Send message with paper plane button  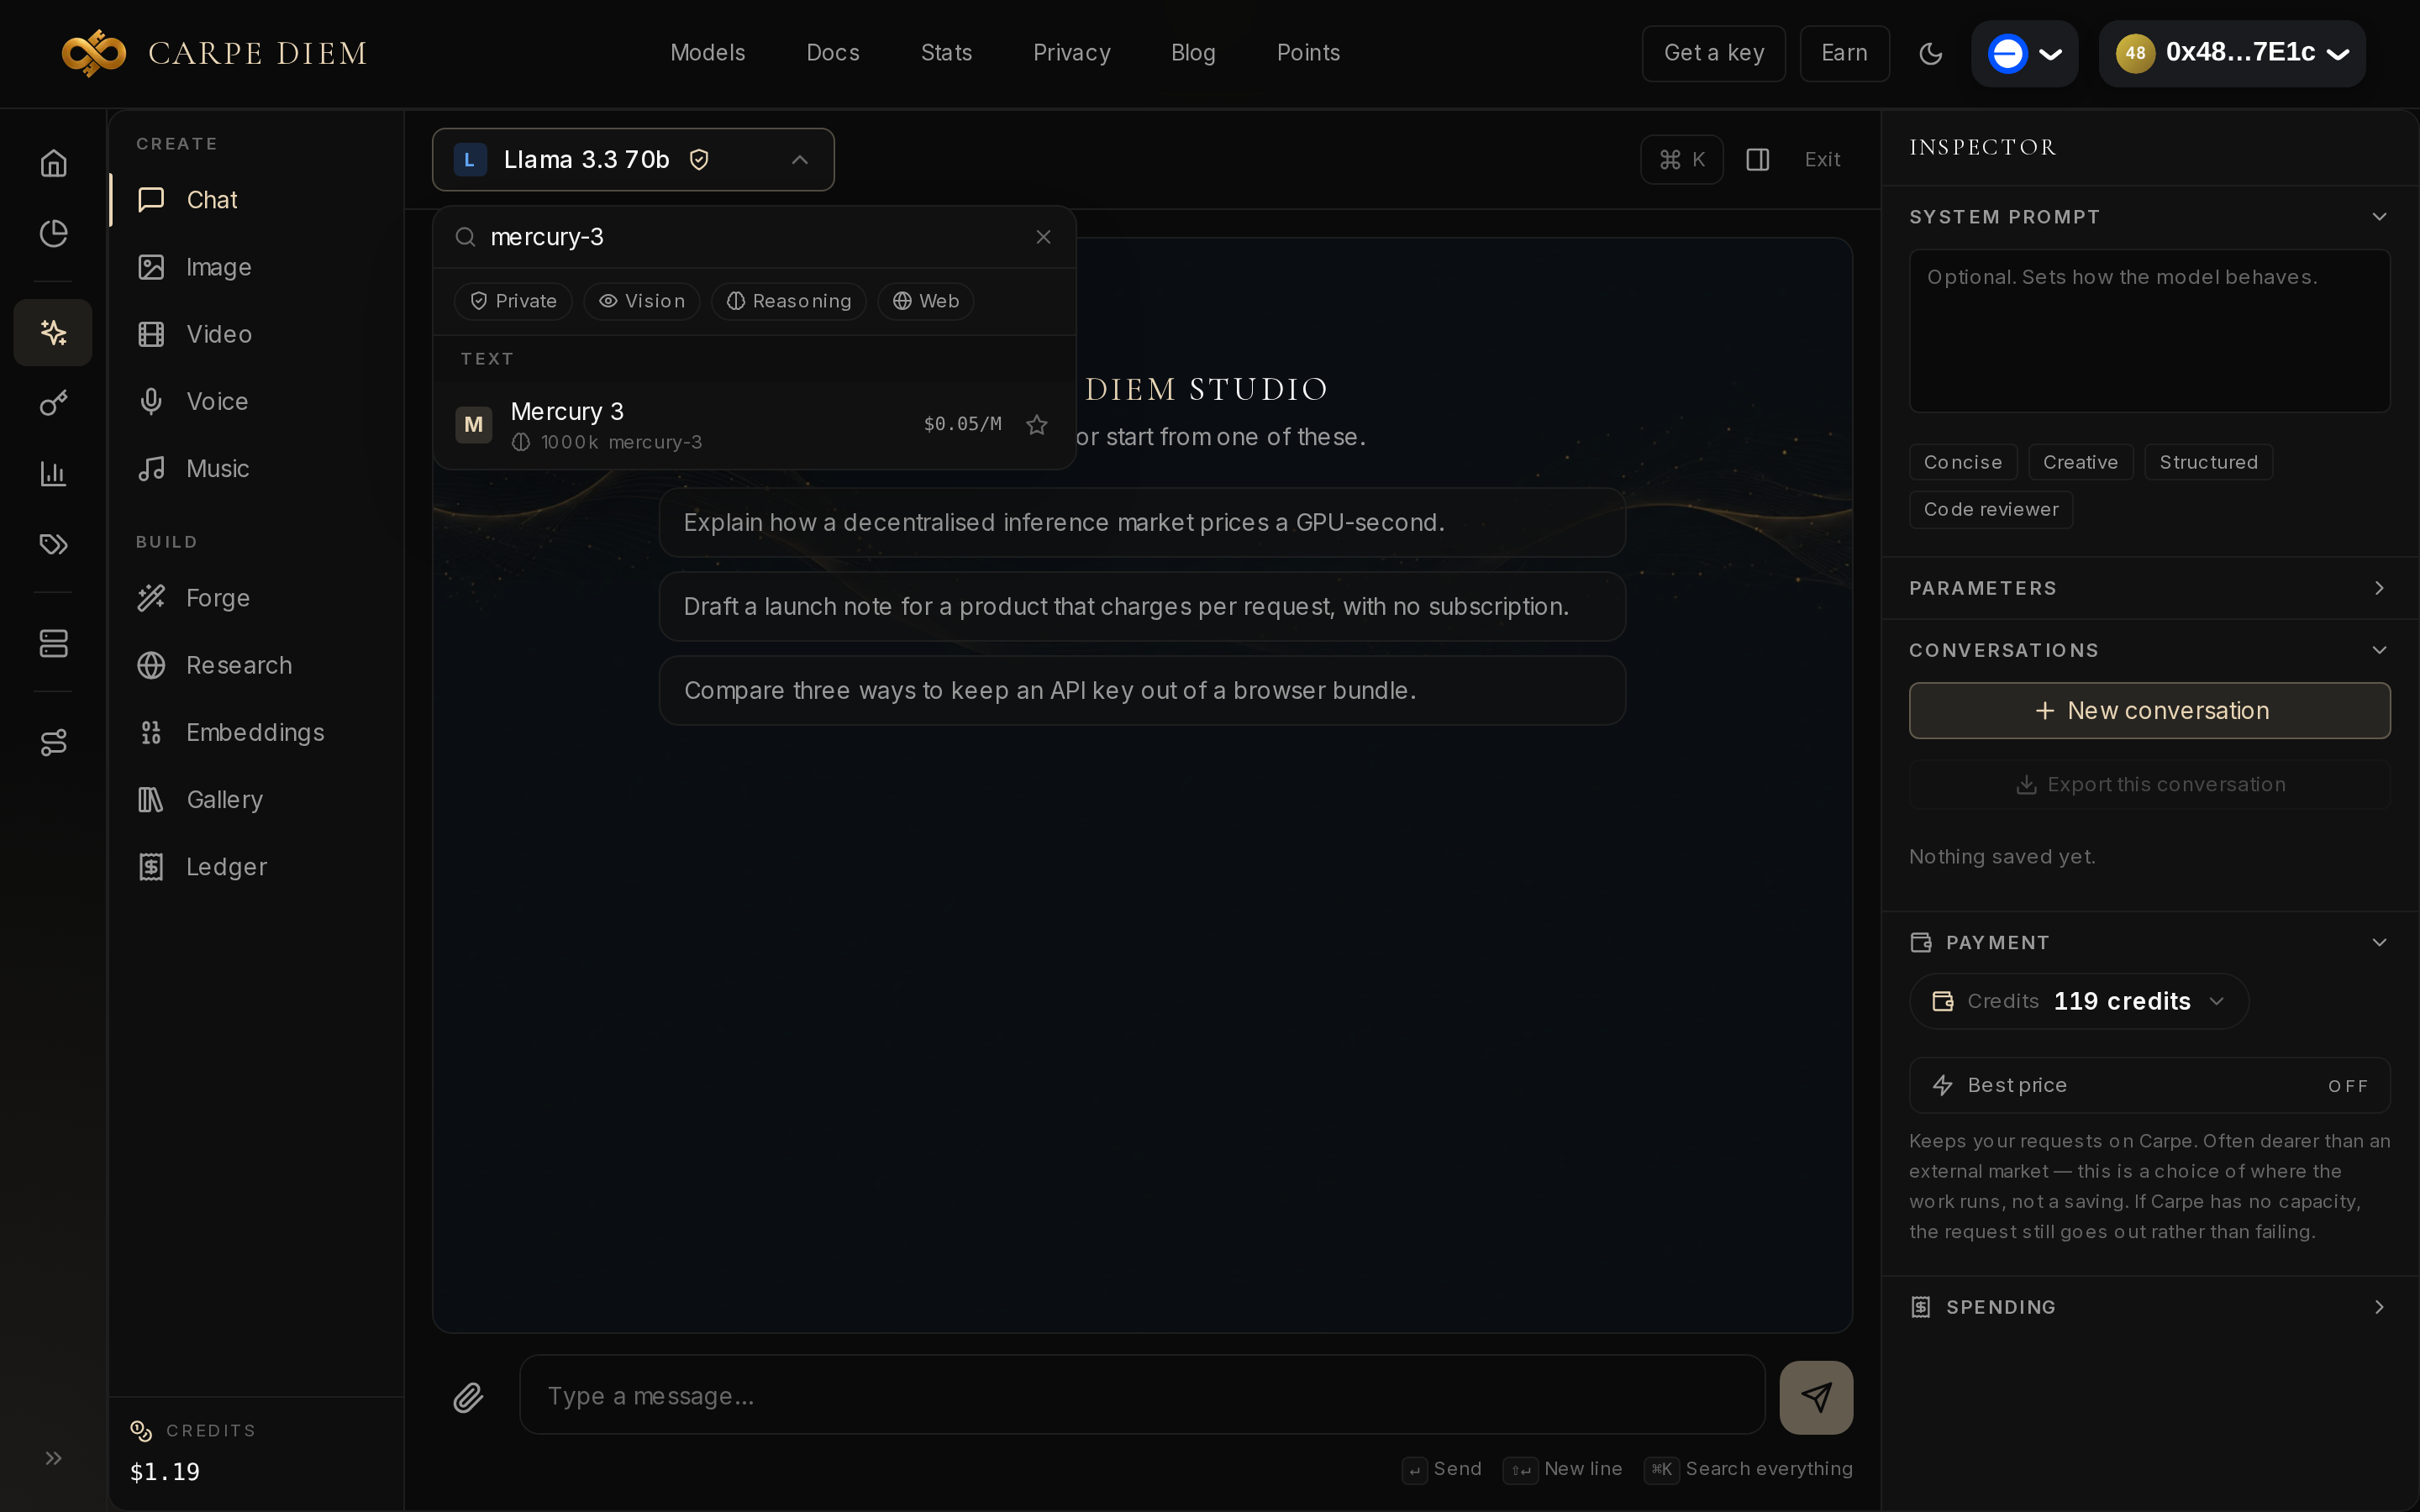(1816, 1397)
